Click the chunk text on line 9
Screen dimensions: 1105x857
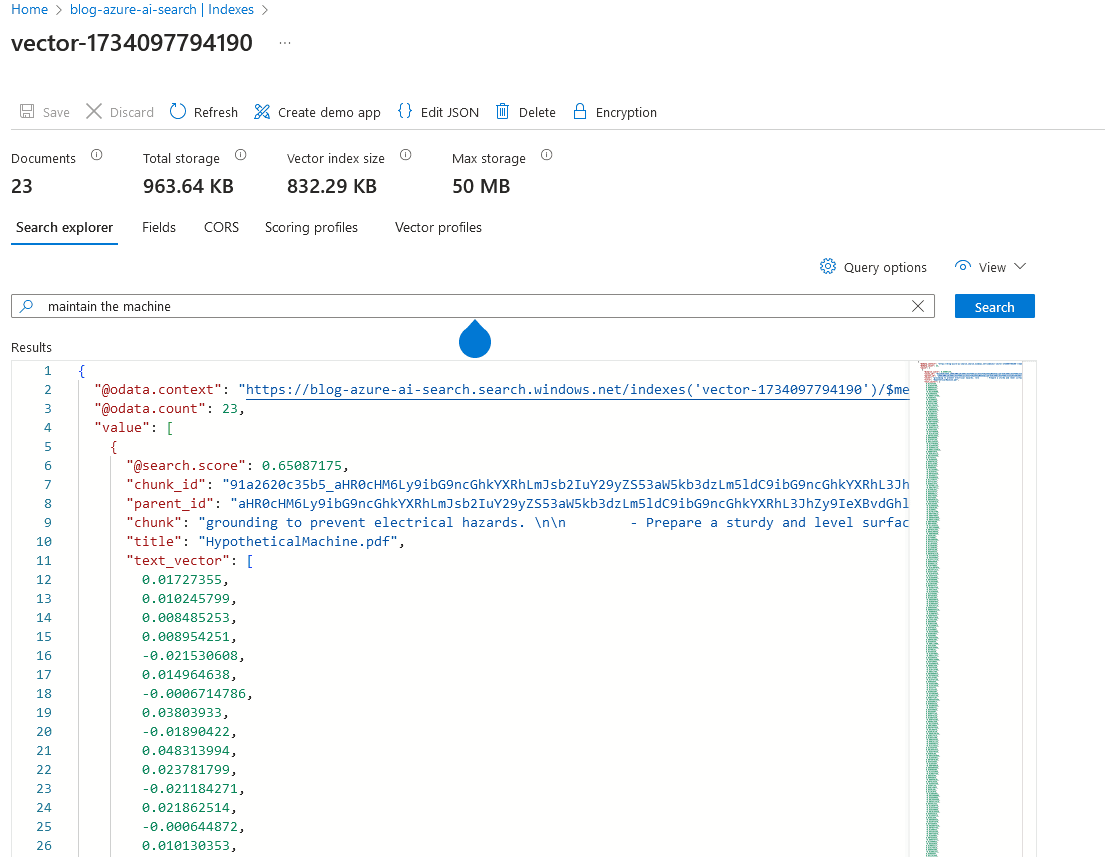point(554,523)
